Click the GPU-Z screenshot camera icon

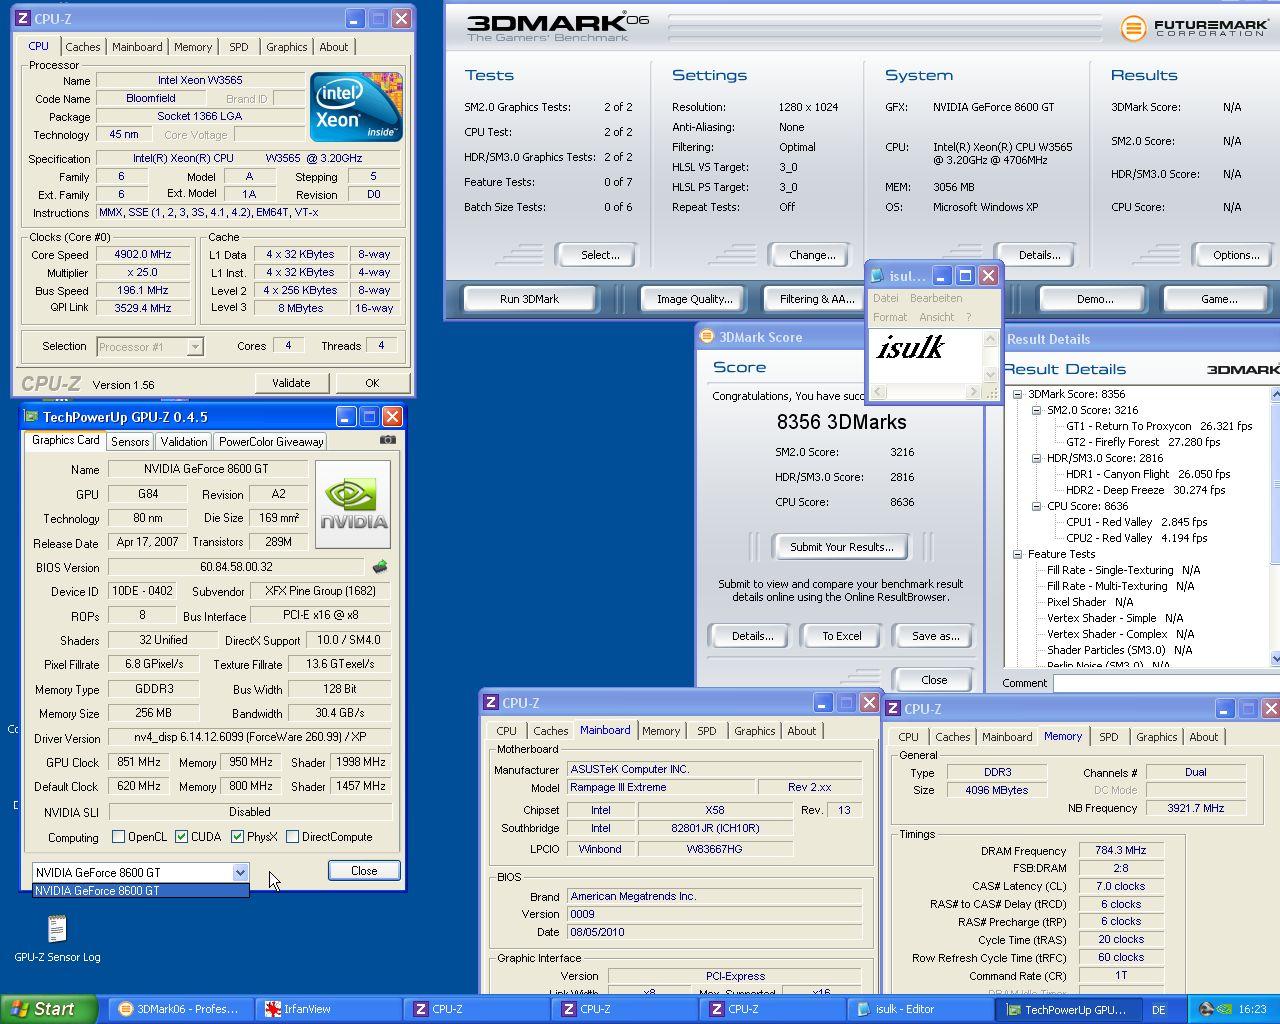[388, 439]
